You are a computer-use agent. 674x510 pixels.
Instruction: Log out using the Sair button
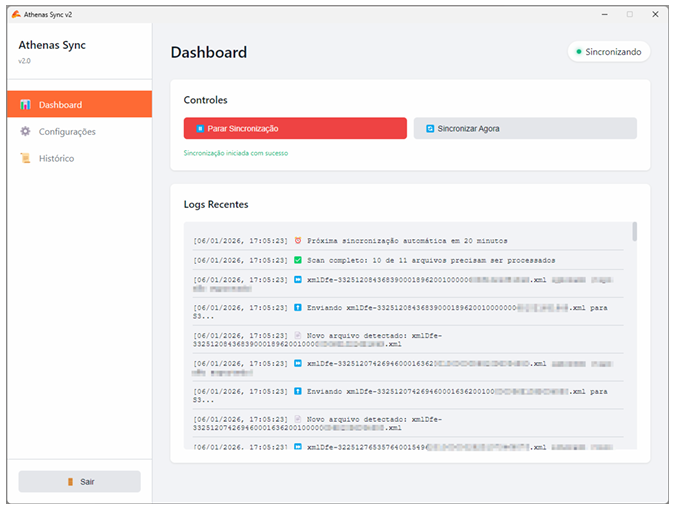(x=79, y=482)
